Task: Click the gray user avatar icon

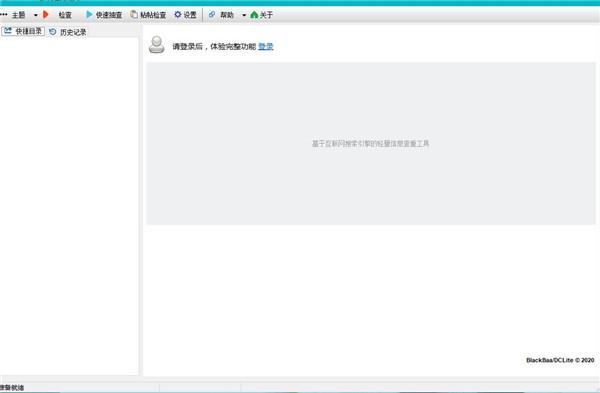Action: (157, 45)
